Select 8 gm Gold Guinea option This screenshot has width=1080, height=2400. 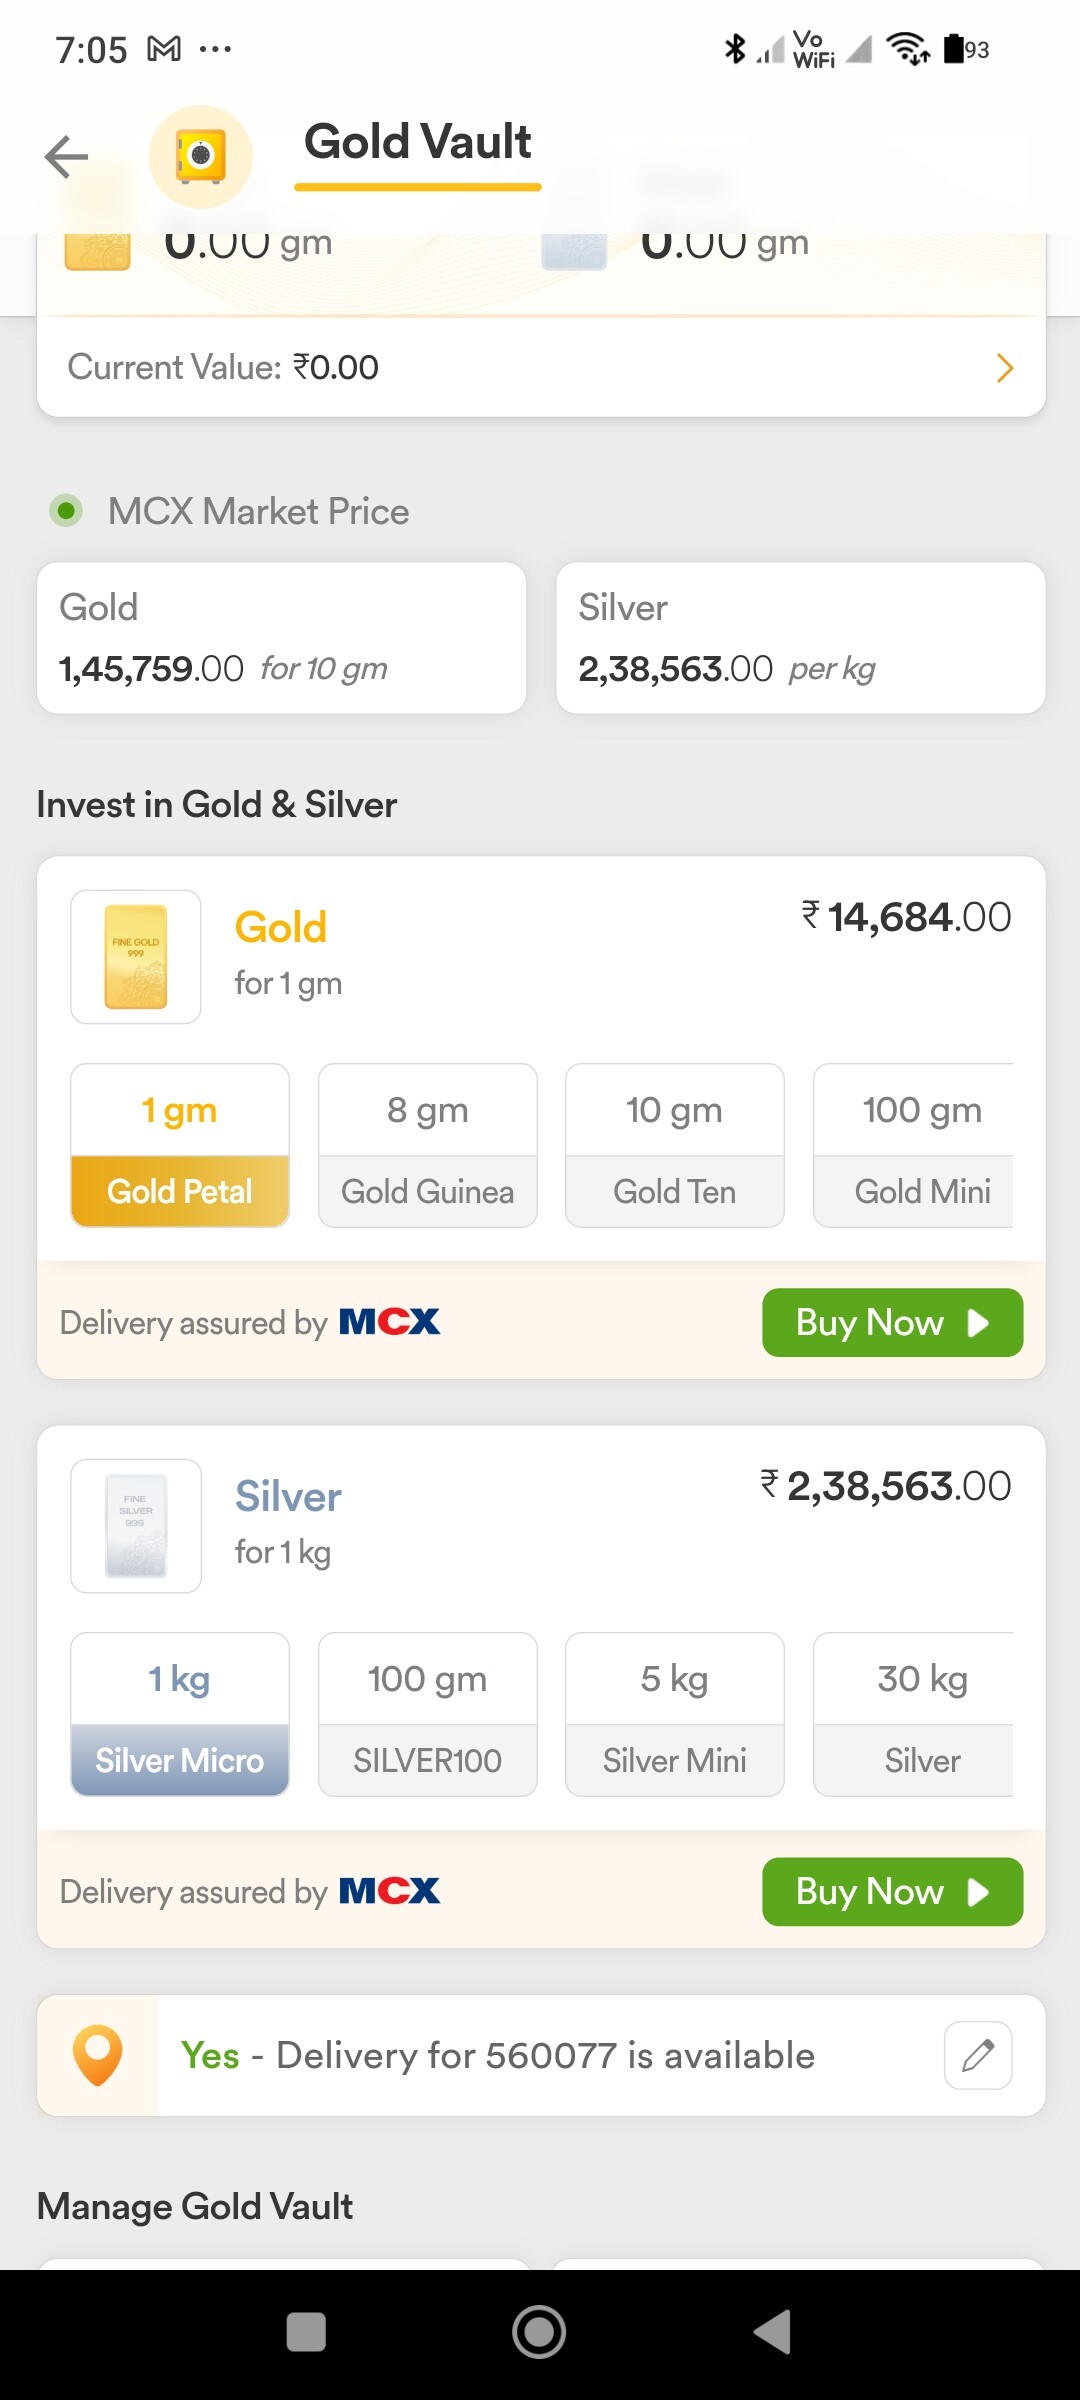coord(428,1145)
